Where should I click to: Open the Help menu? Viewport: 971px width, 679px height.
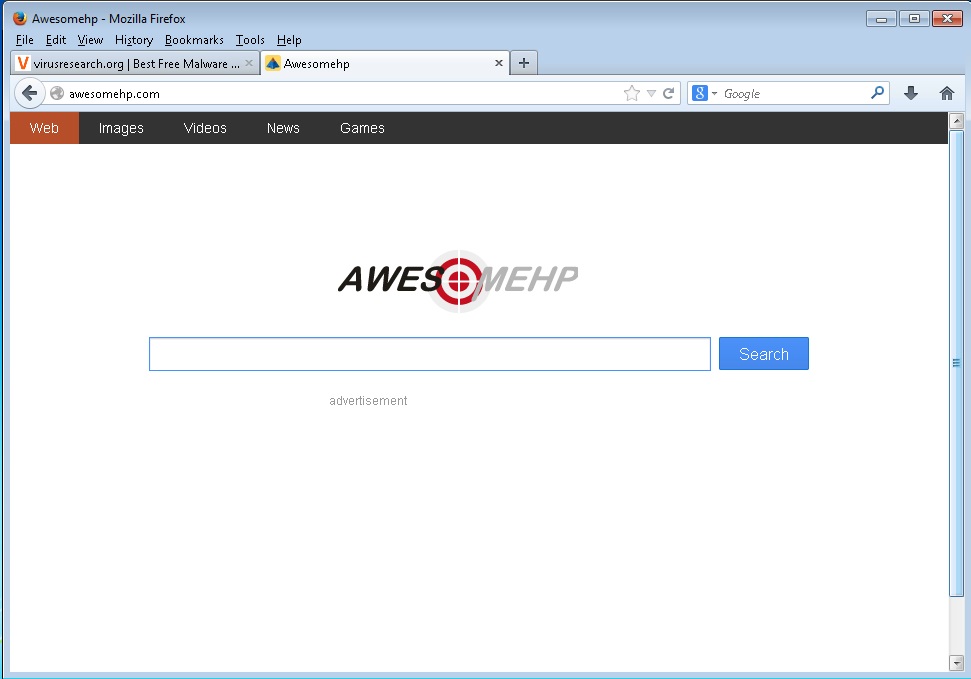click(x=289, y=40)
